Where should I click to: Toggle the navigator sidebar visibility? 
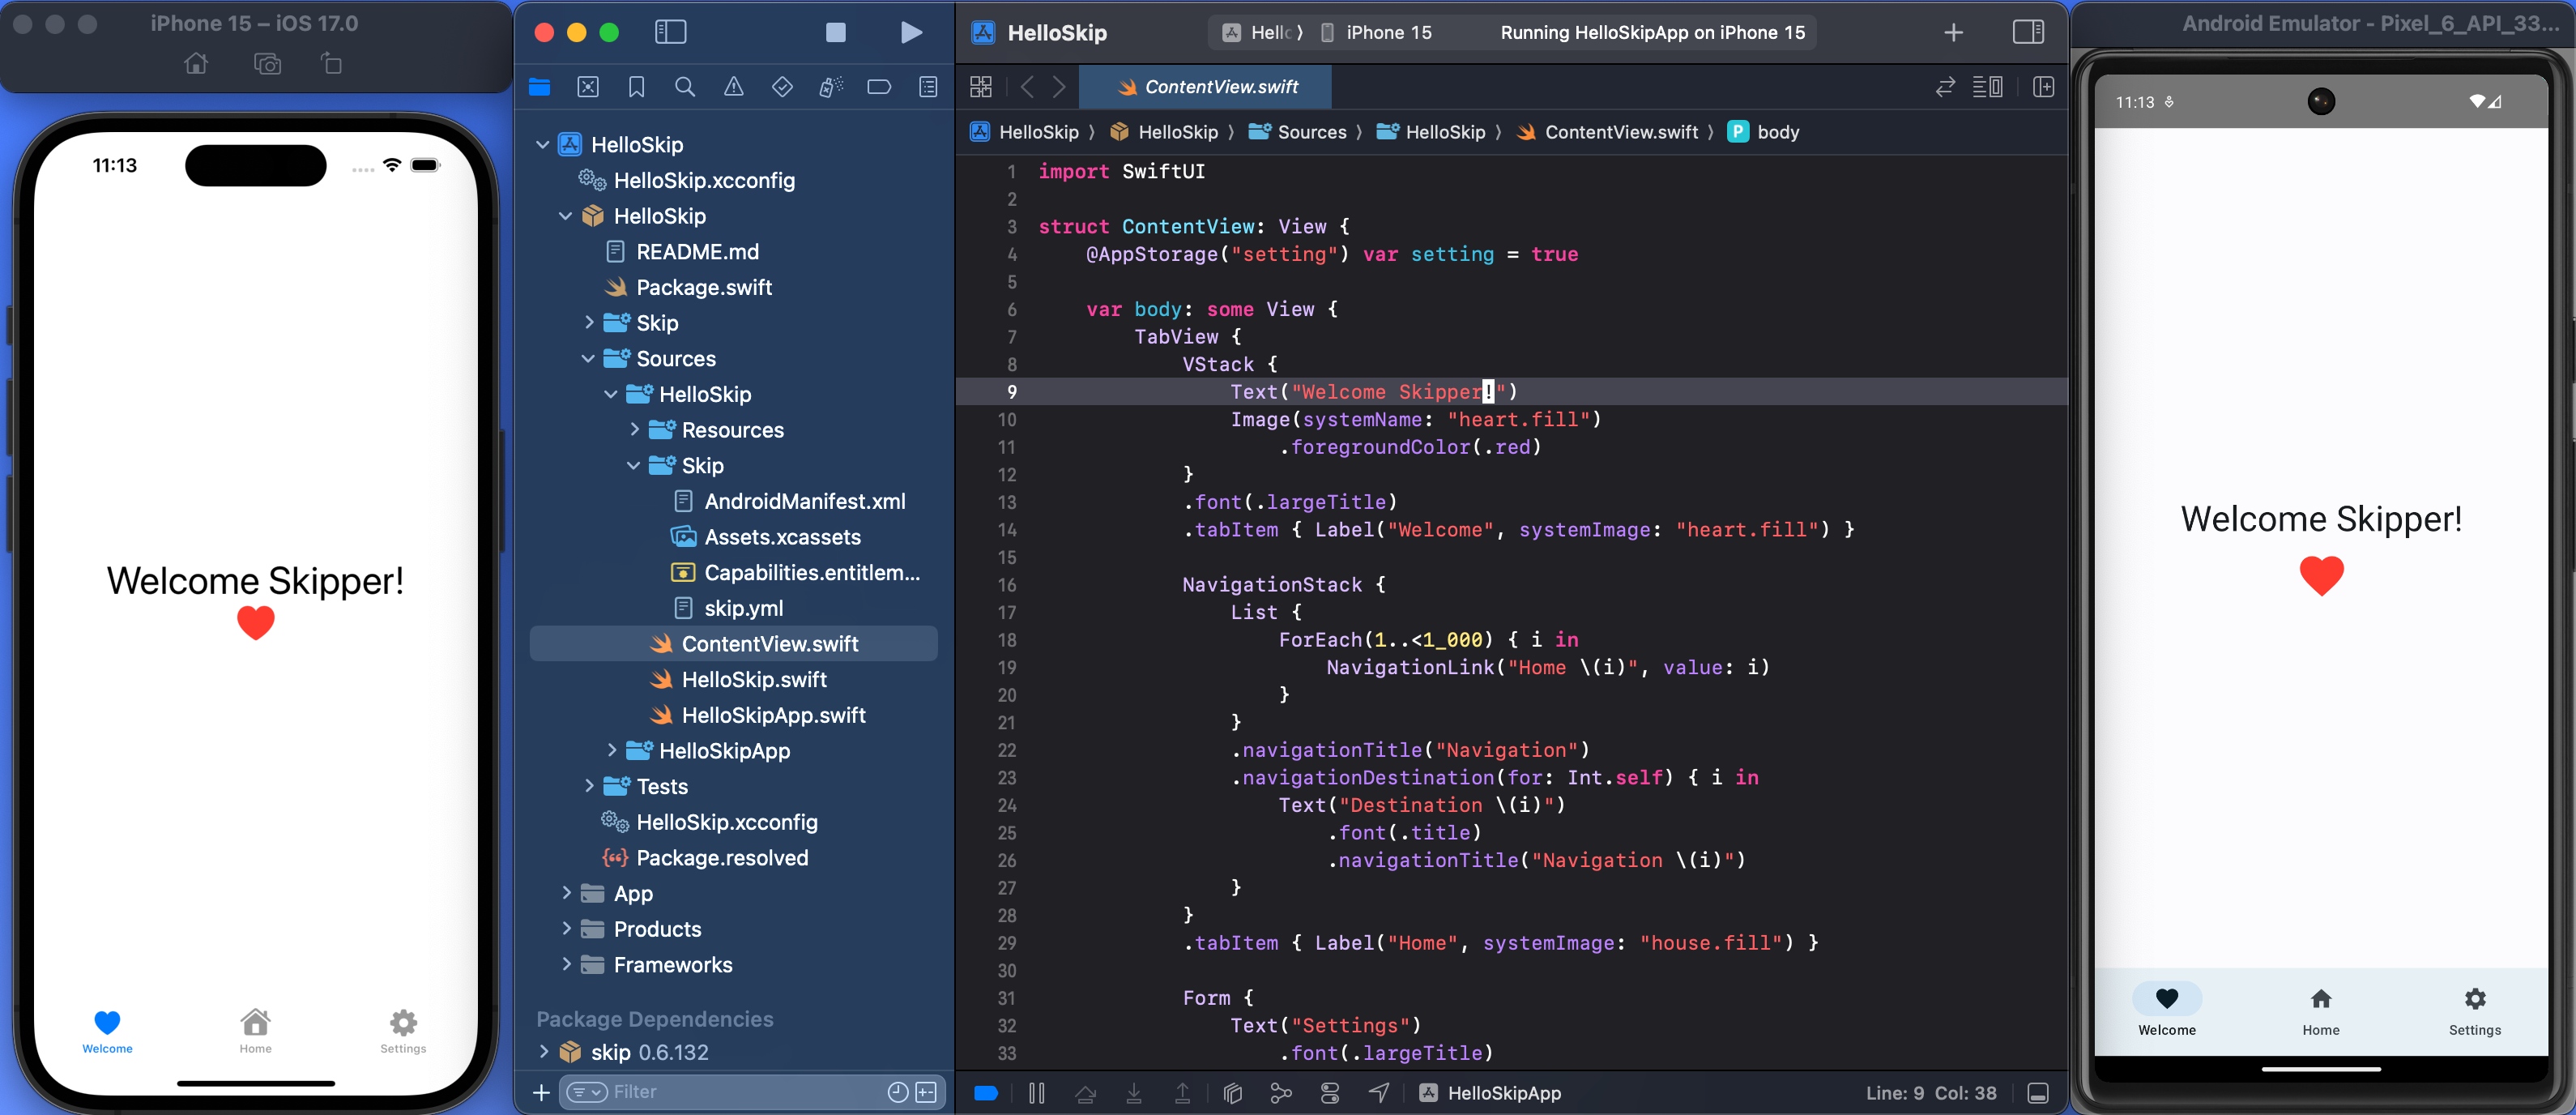[670, 31]
